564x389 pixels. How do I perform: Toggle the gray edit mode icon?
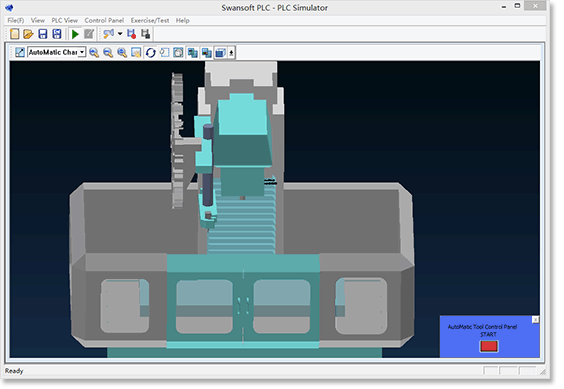pyautogui.click(x=89, y=34)
